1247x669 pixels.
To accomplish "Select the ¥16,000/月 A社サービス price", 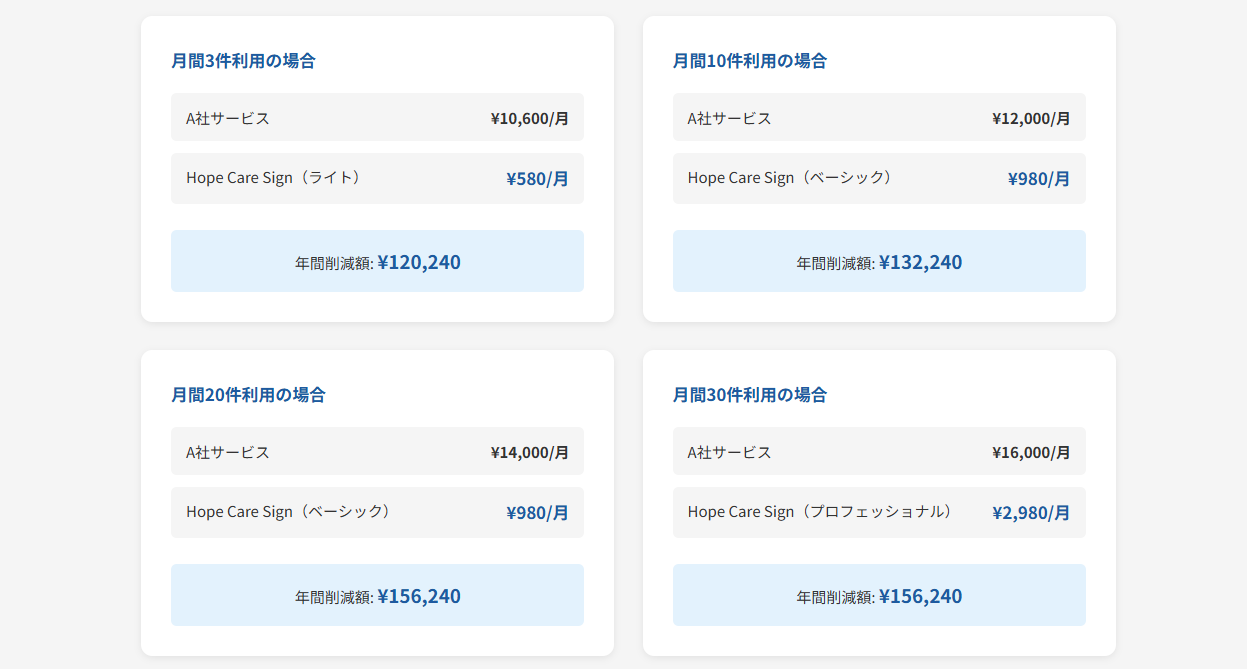I will [x=1031, y=452].
